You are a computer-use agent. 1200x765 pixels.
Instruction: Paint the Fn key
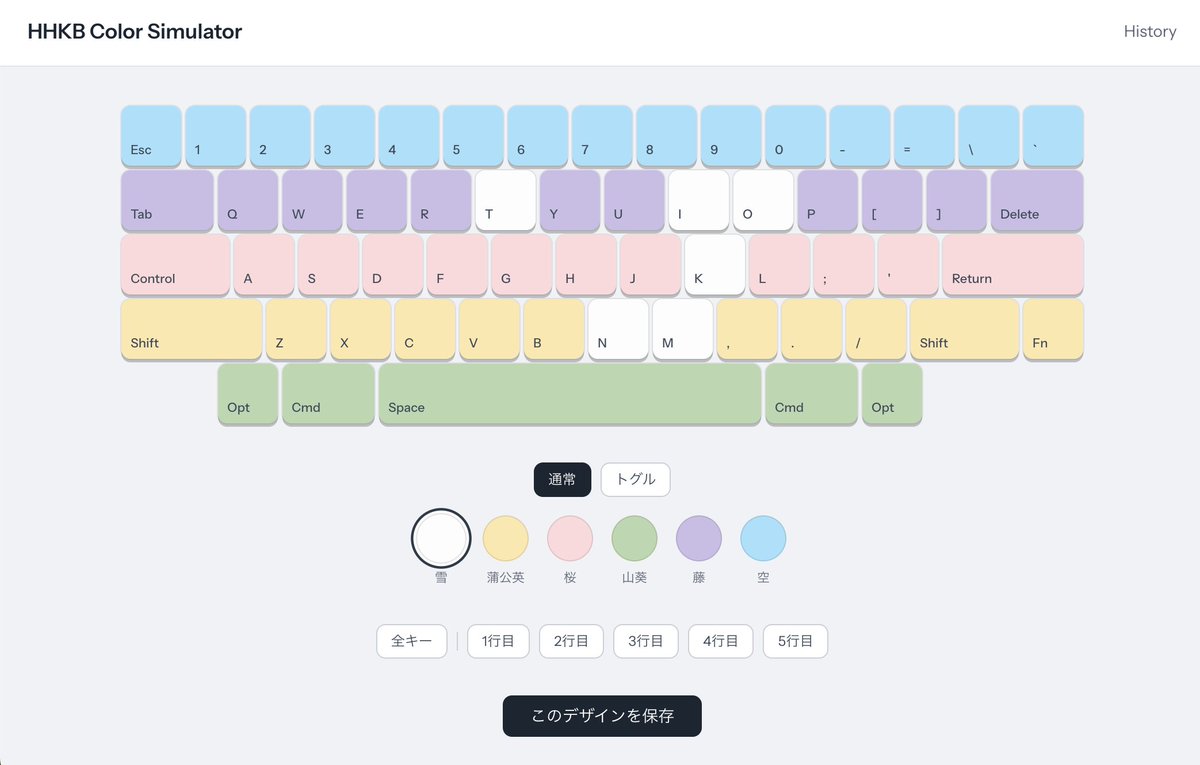point(1053,329)
